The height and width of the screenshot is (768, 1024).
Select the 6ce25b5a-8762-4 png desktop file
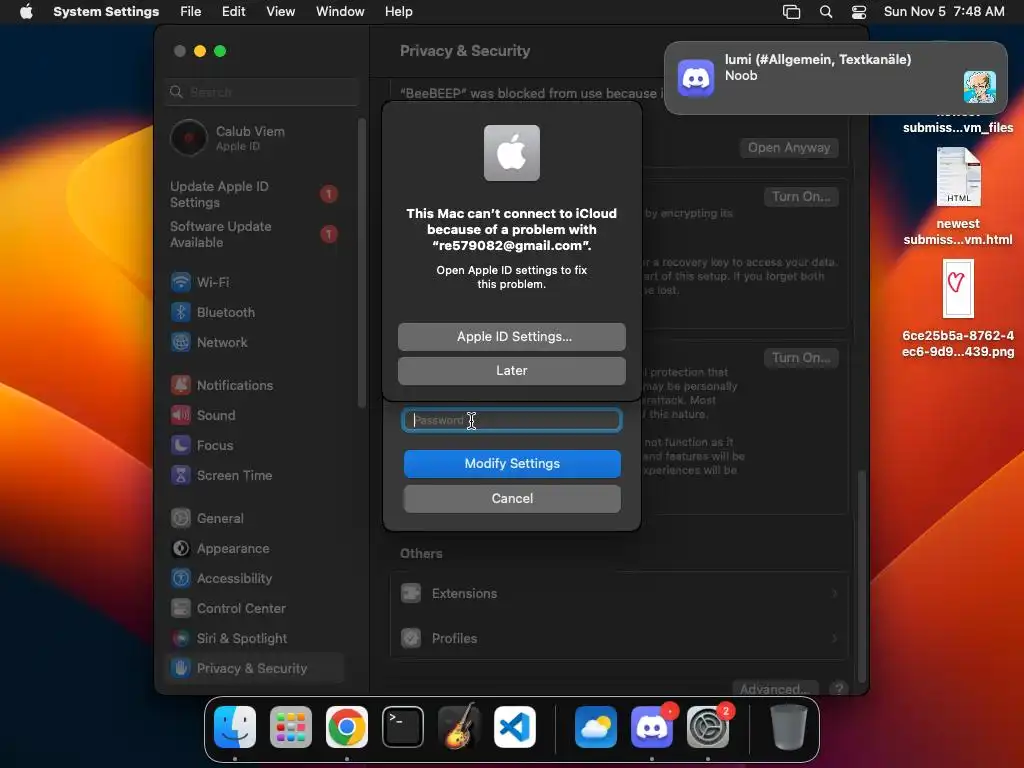(958, 308)
